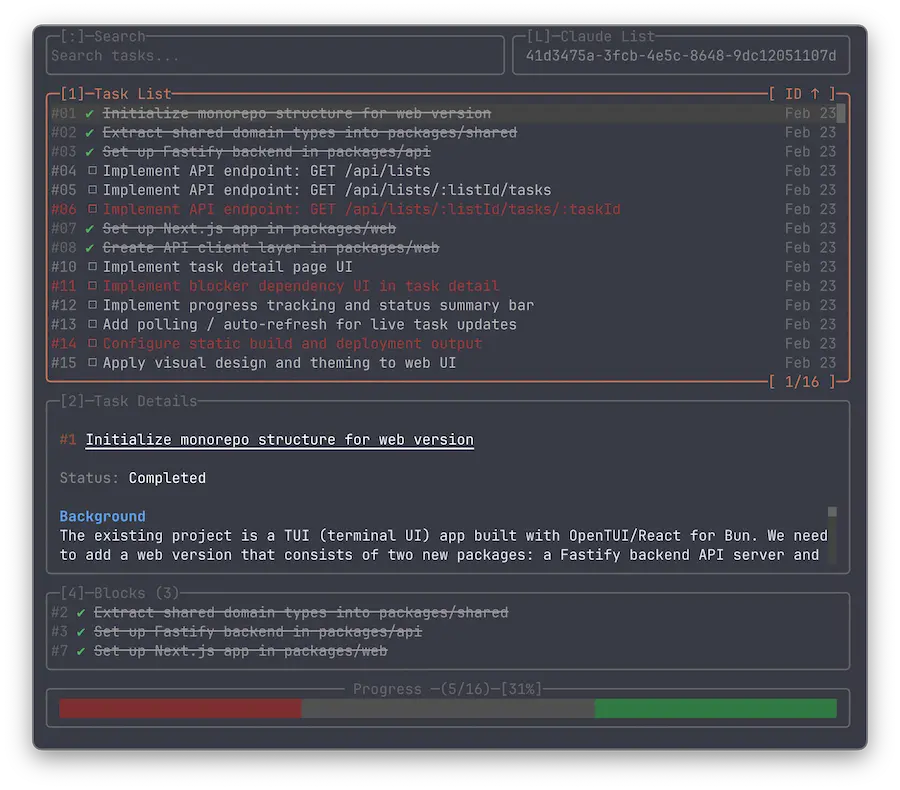Toggle the checkbox on task #10 detail page UI
This screenshot has width=900, height=790.
pyautogui.click(x=91, y=267)
